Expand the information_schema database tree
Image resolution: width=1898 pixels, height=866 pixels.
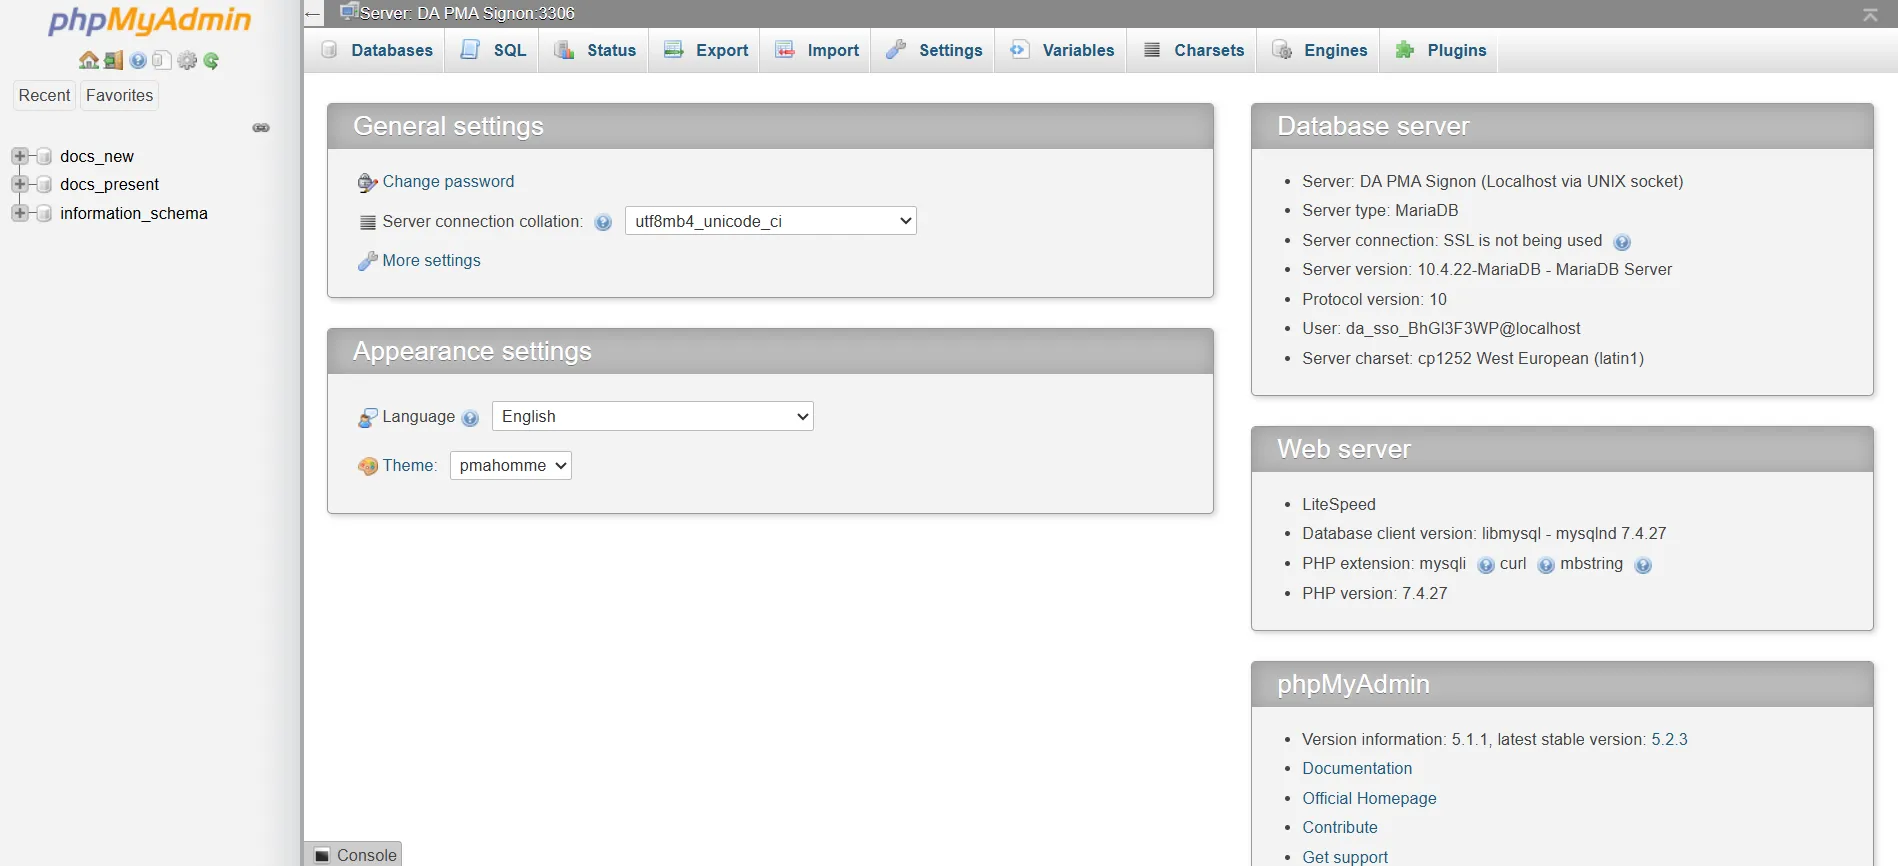(19, 213)
